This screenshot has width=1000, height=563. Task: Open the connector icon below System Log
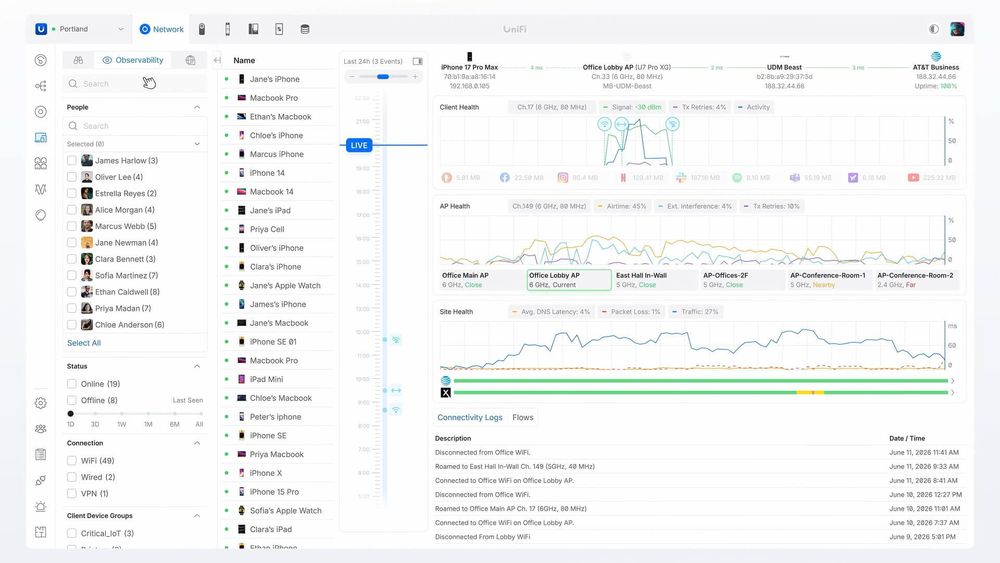[41, 481]
